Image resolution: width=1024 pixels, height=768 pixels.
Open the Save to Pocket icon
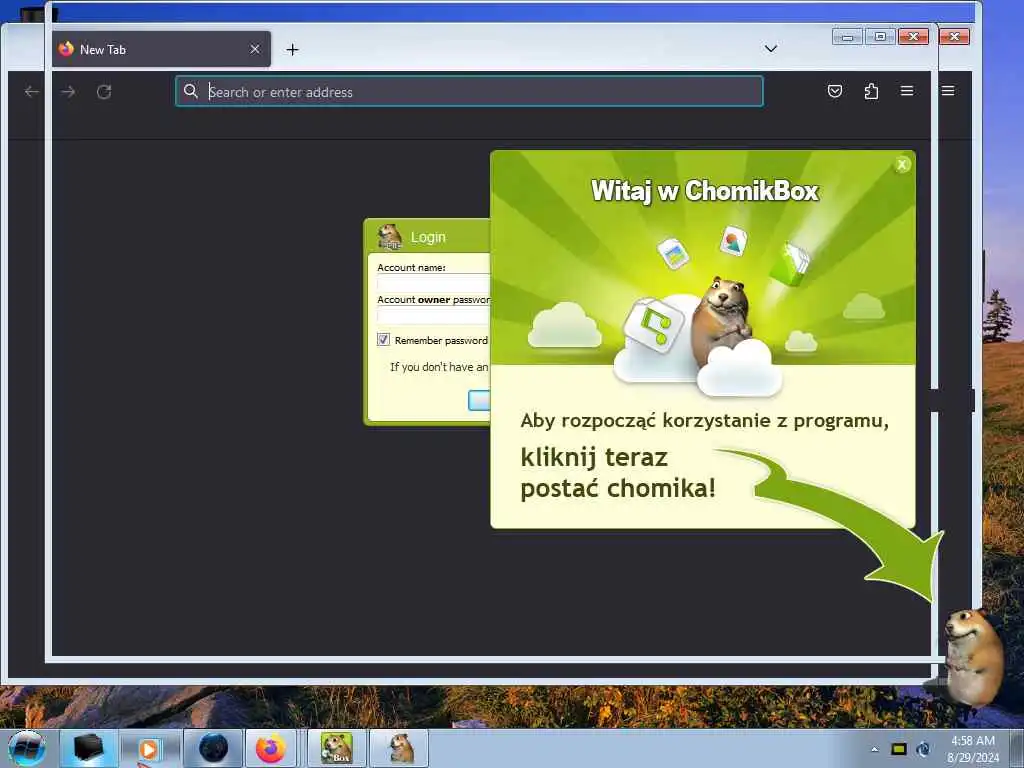pos(835,91)
